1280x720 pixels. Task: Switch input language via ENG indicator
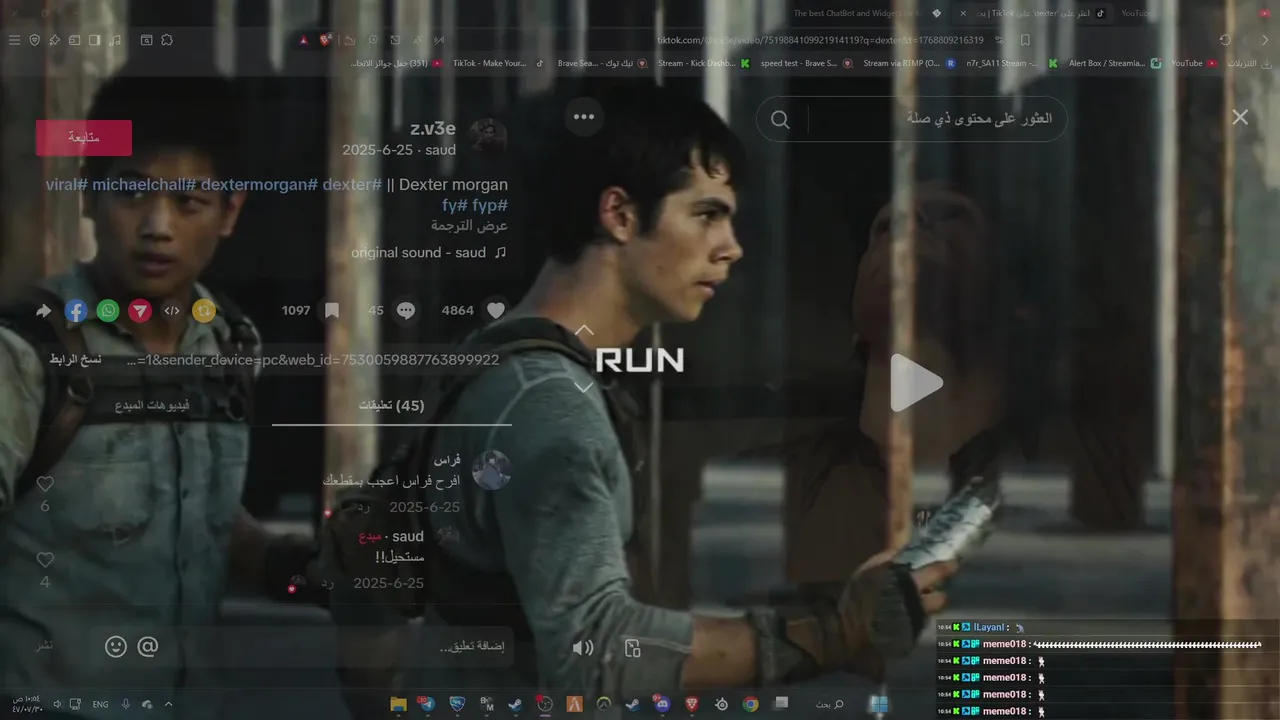pos(100,704)
